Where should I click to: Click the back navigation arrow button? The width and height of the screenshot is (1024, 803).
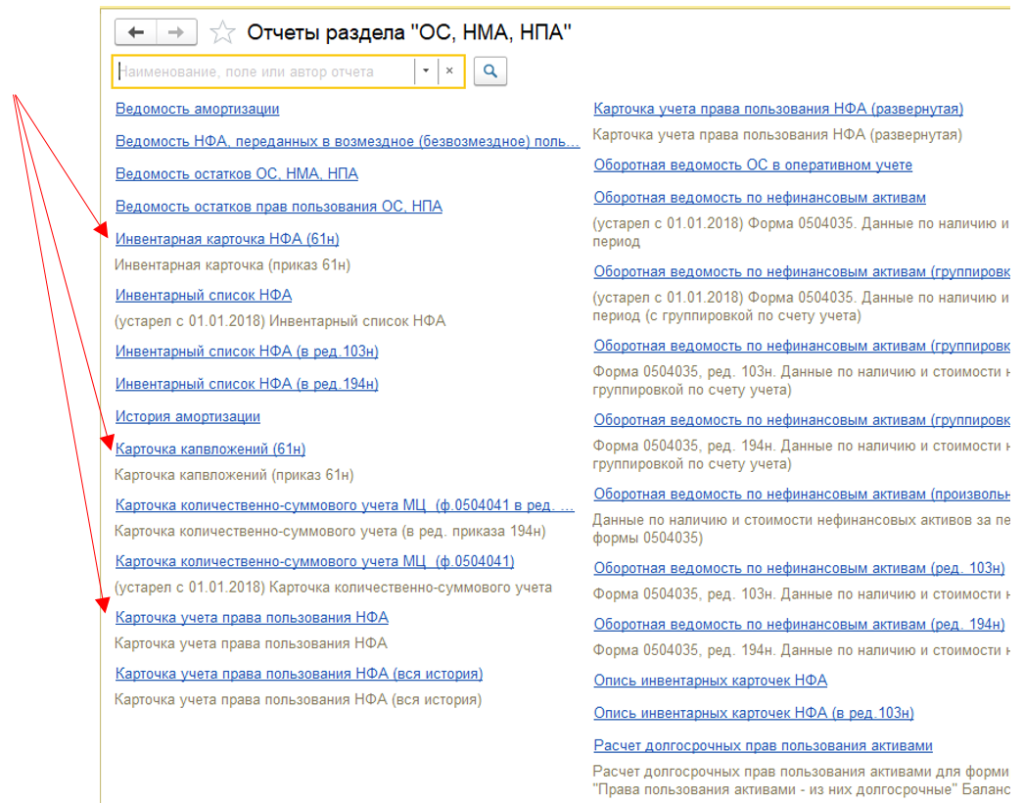pos(136,33)
